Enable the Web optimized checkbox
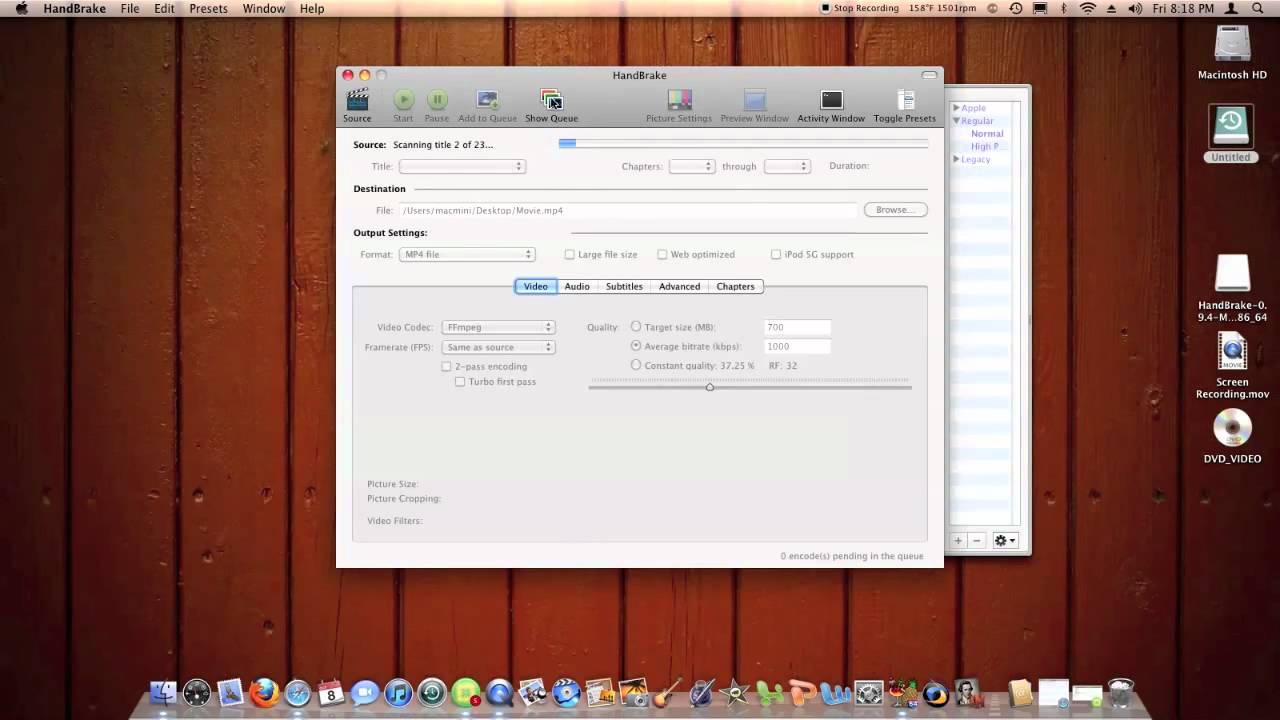This screenshot has width=1280, height=720. click(662, 254)
